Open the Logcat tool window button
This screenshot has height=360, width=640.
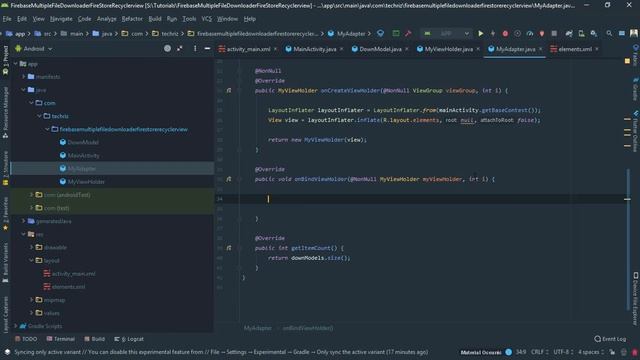(129, 339)
